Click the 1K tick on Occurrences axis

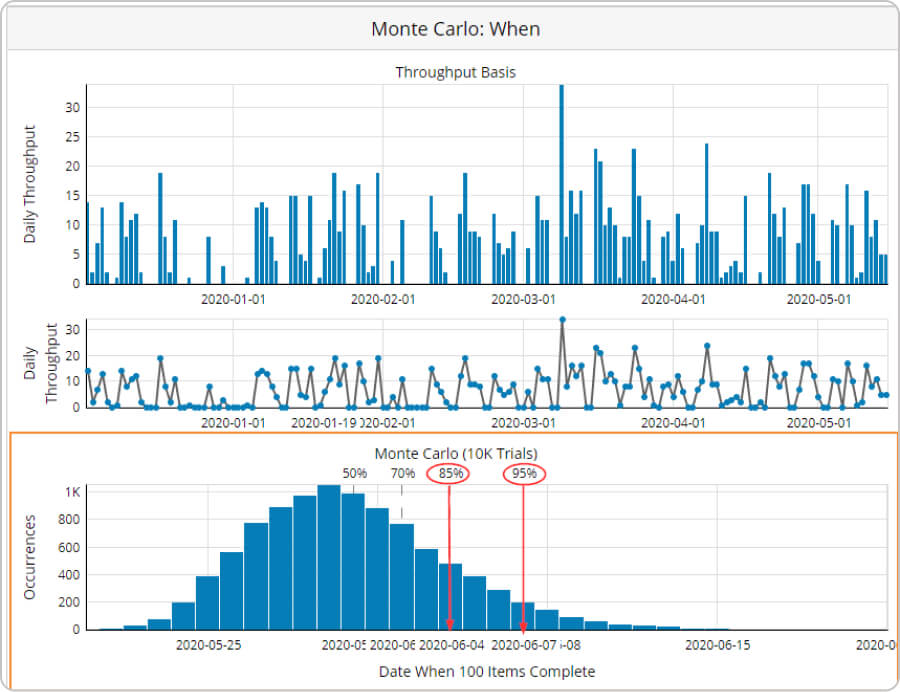[74, 492]
